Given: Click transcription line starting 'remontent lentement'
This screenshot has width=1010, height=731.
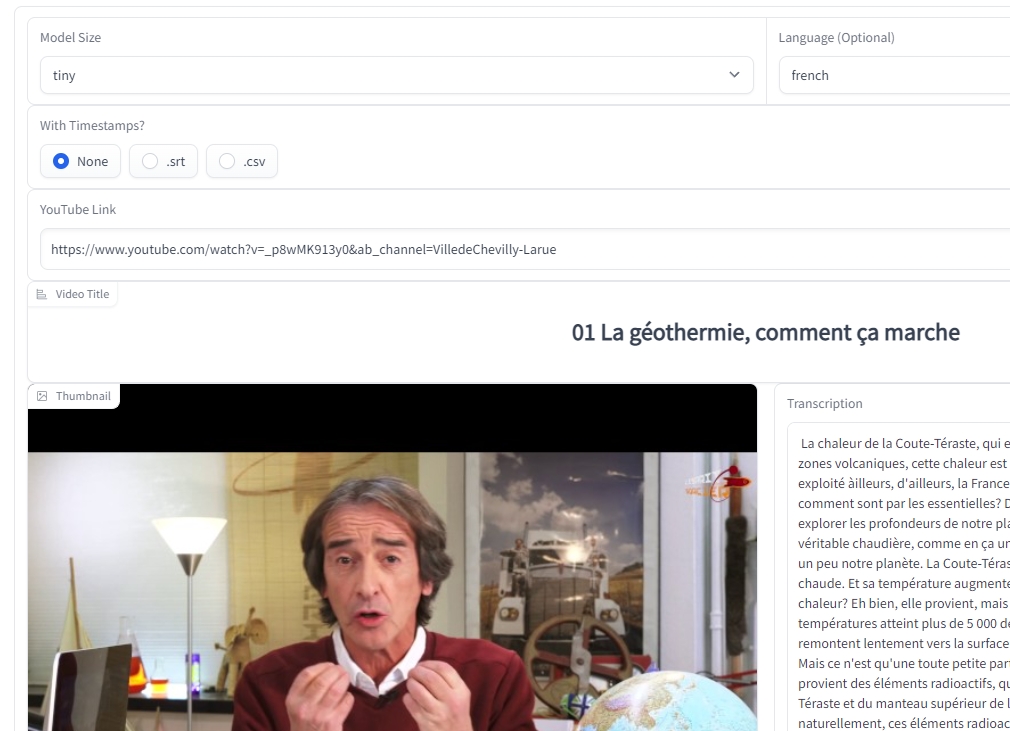Looking at the screenshot, I should tap(903, 643).
